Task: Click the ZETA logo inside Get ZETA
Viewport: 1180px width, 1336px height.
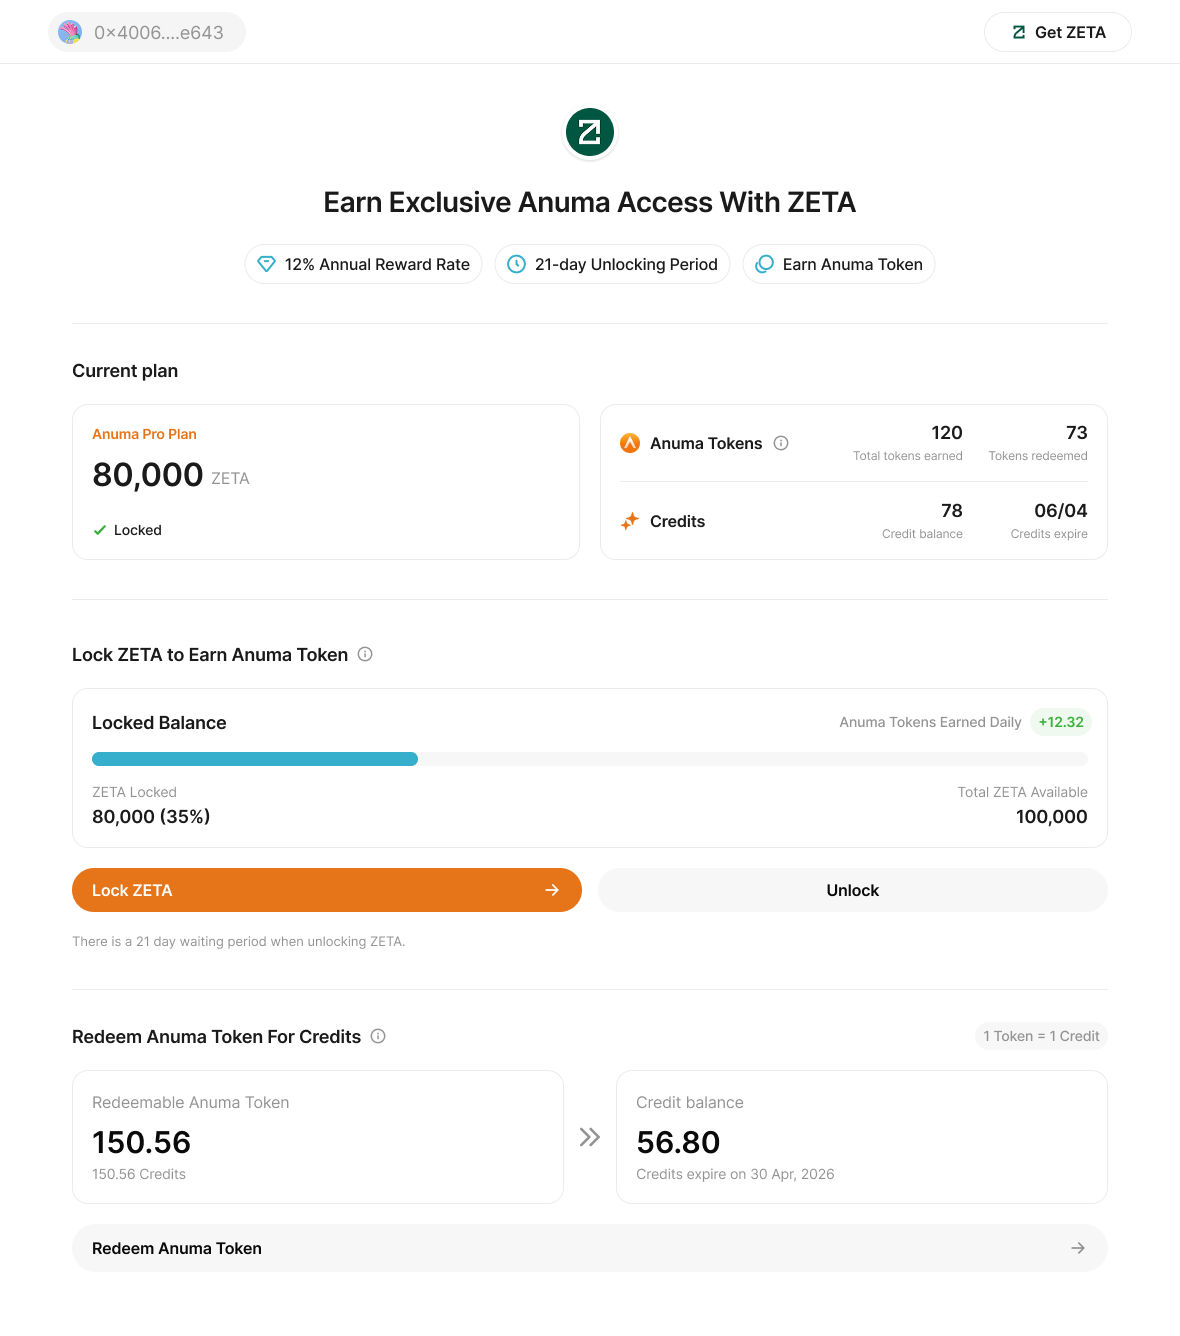Action: tap(1019, 32)
